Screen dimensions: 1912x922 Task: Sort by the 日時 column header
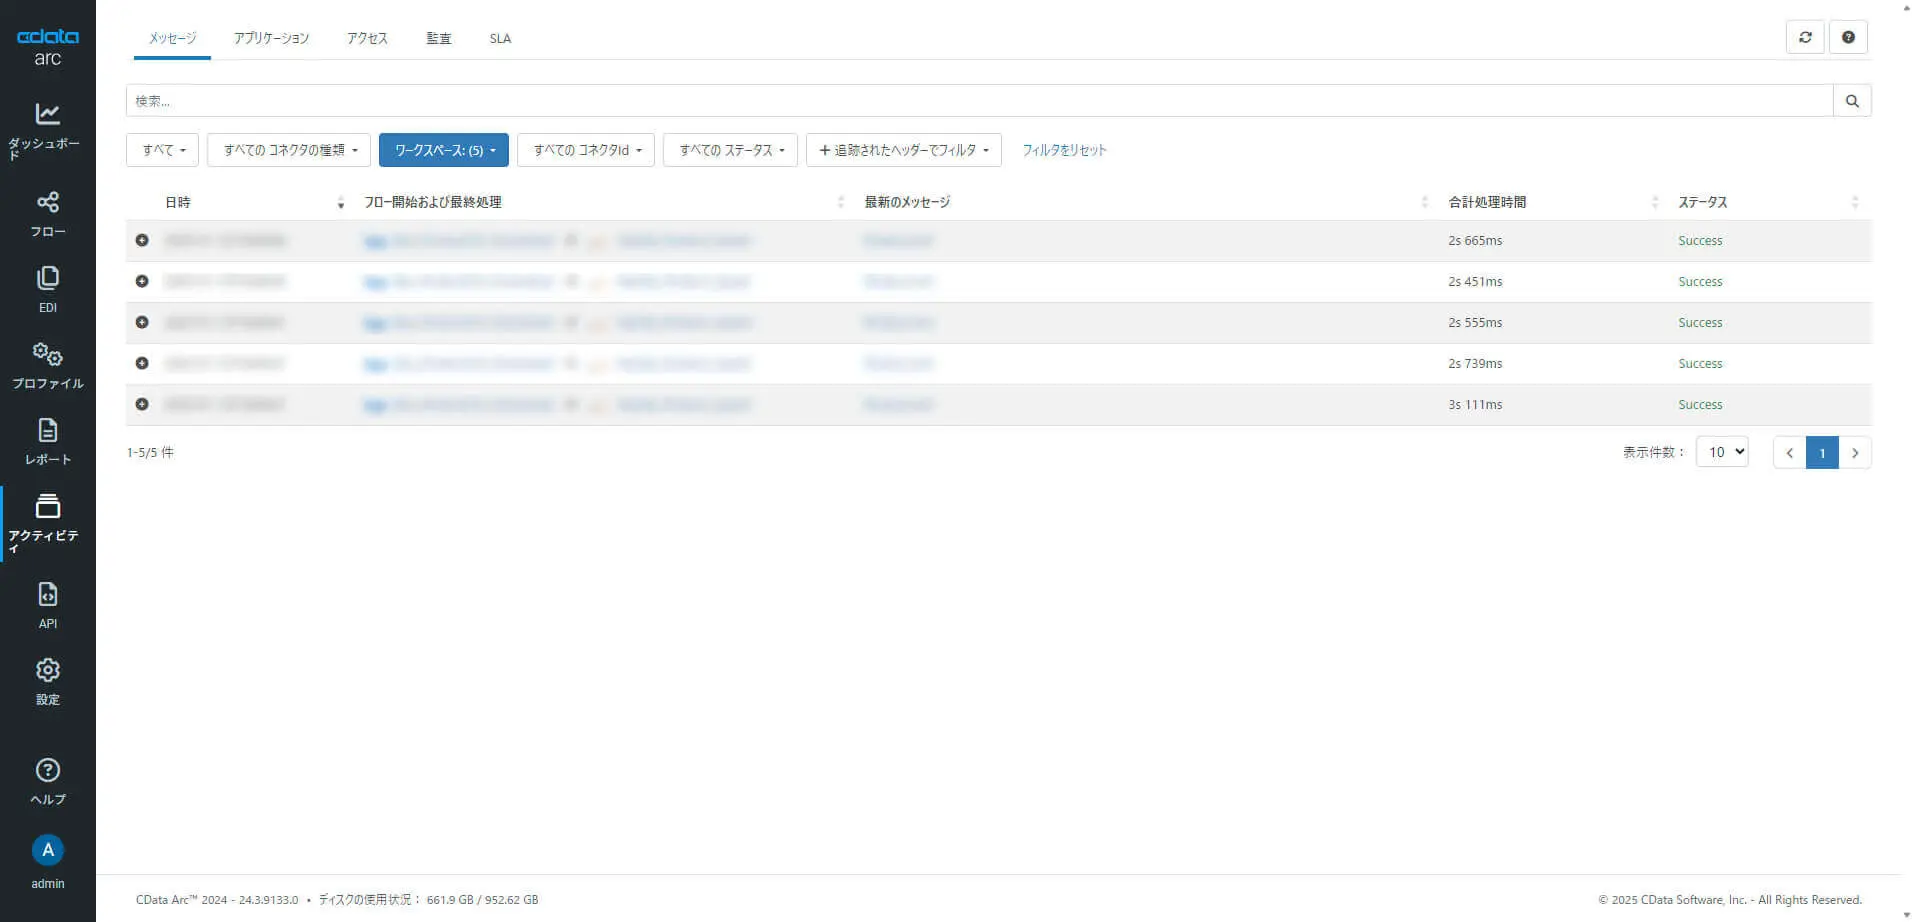click(x=254, y=202)
